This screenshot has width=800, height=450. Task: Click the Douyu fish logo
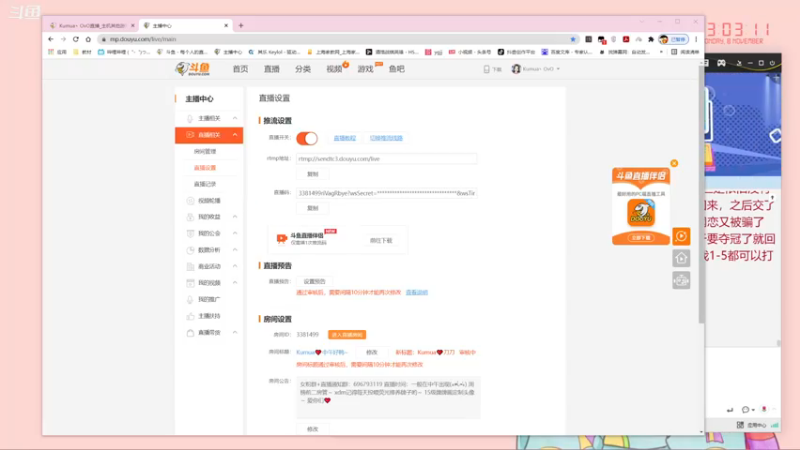coord(193,69)
